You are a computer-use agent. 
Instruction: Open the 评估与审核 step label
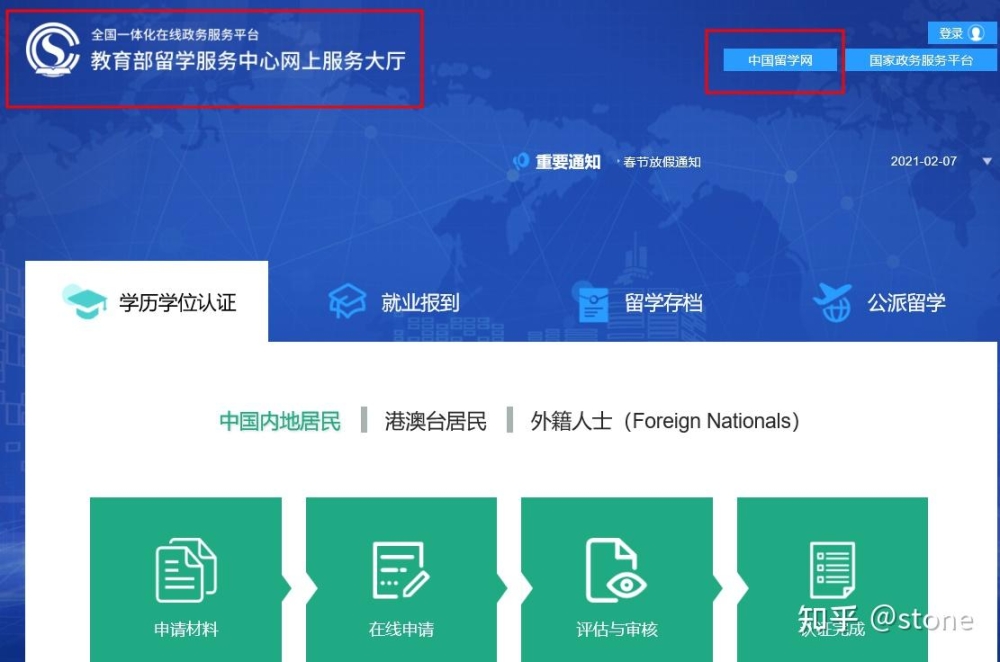tap(617, 629)
